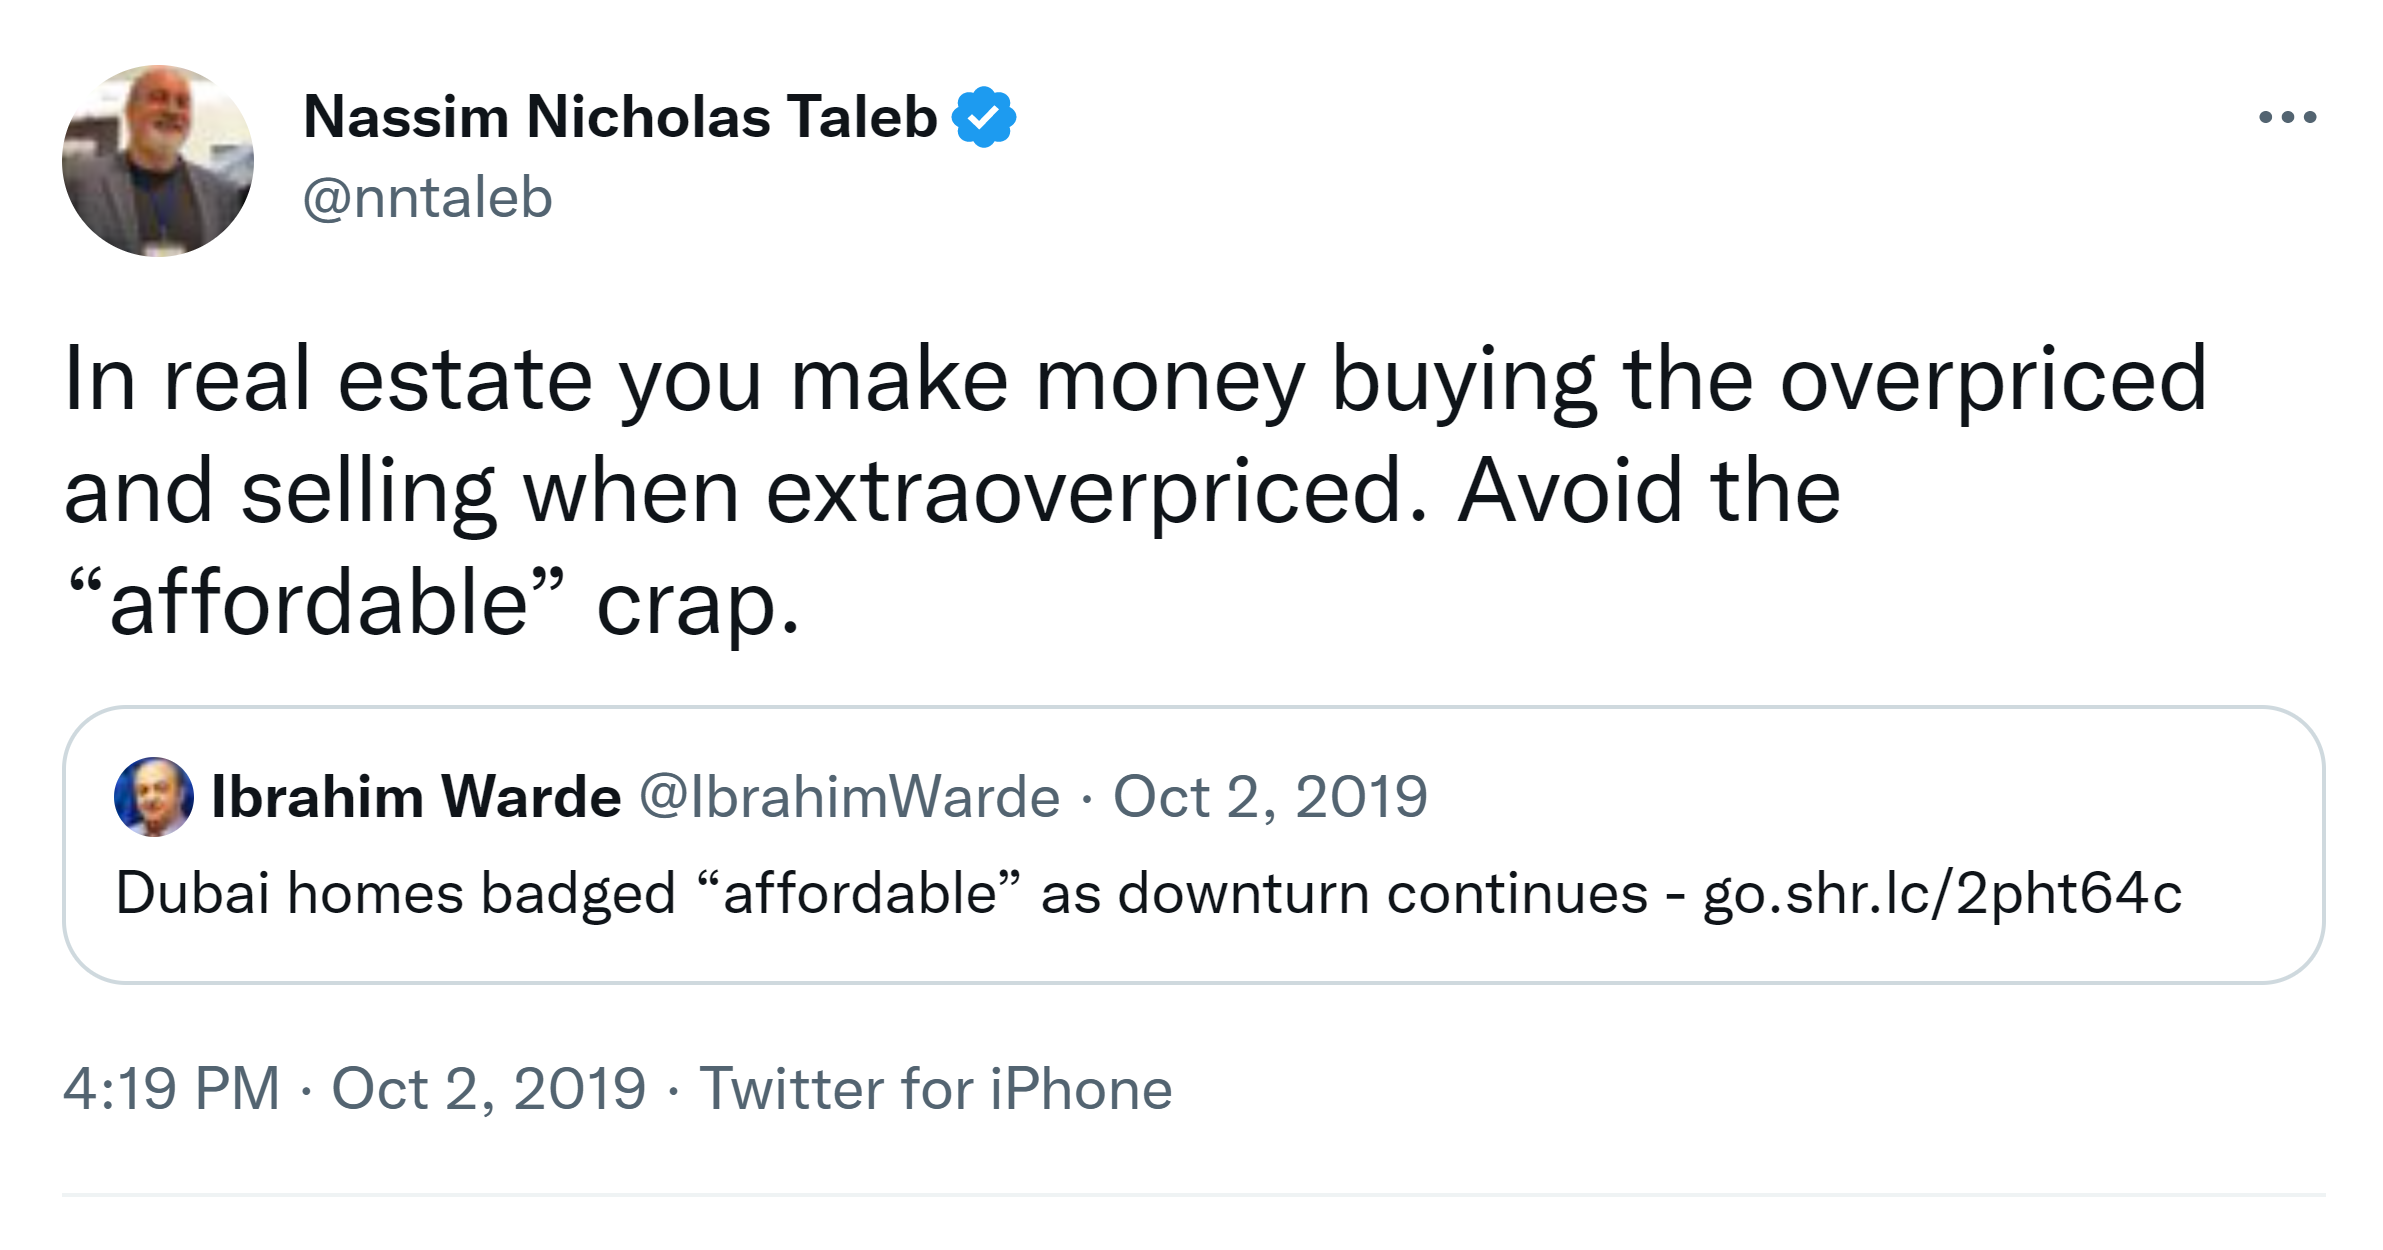Open the go.shr.lc/2pht64c link
Screen dimensions: 2383x1250
pyautogui.click(x=1942, y=893)
